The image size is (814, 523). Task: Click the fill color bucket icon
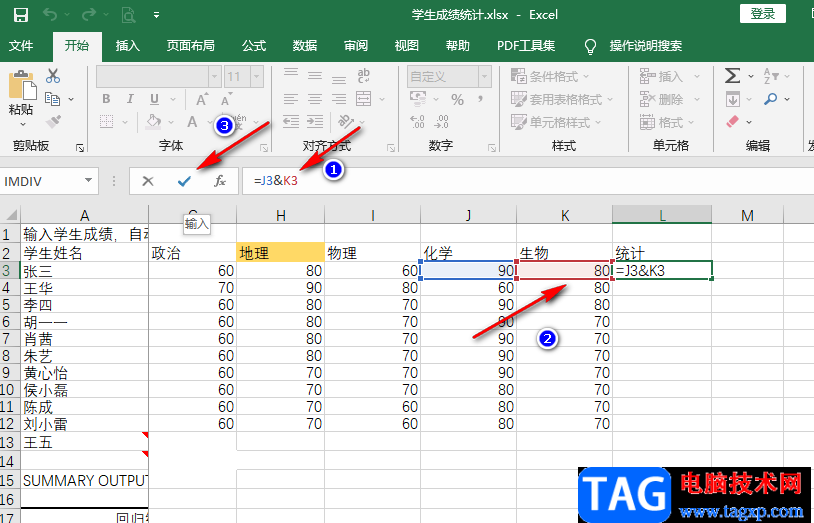[x=153, y=122]
